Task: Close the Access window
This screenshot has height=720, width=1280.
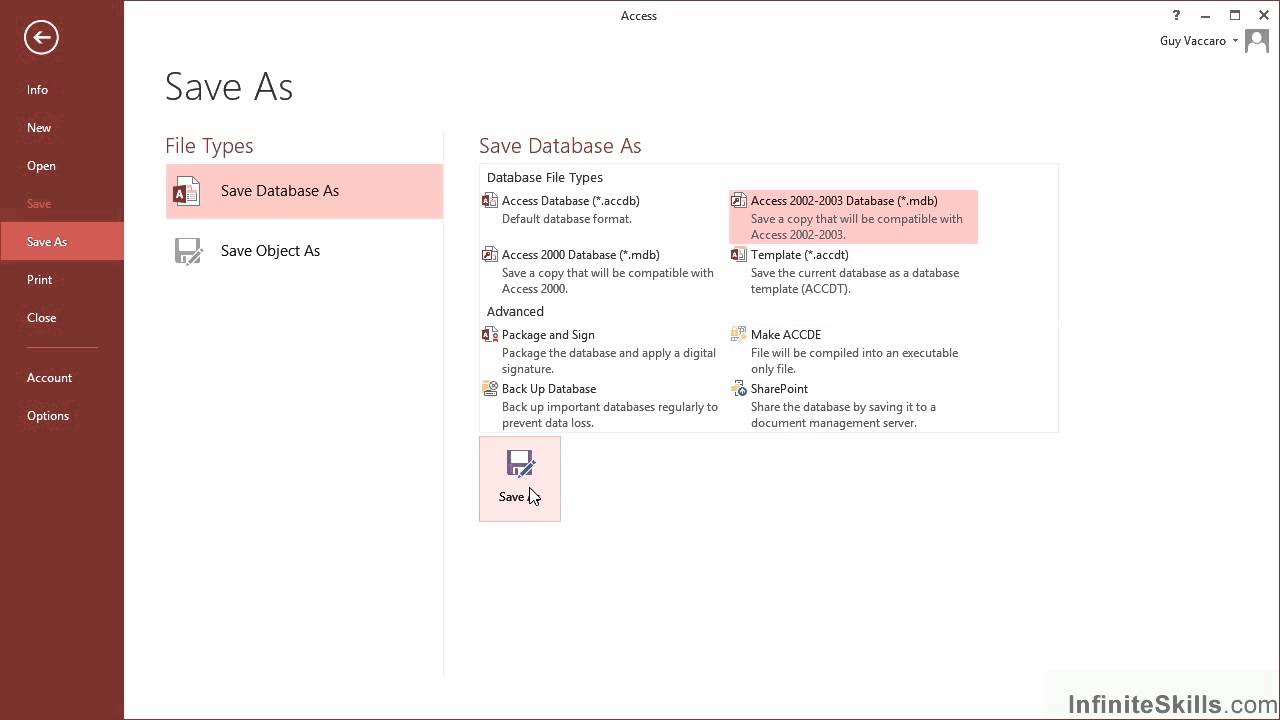Action: (1264, 15)
